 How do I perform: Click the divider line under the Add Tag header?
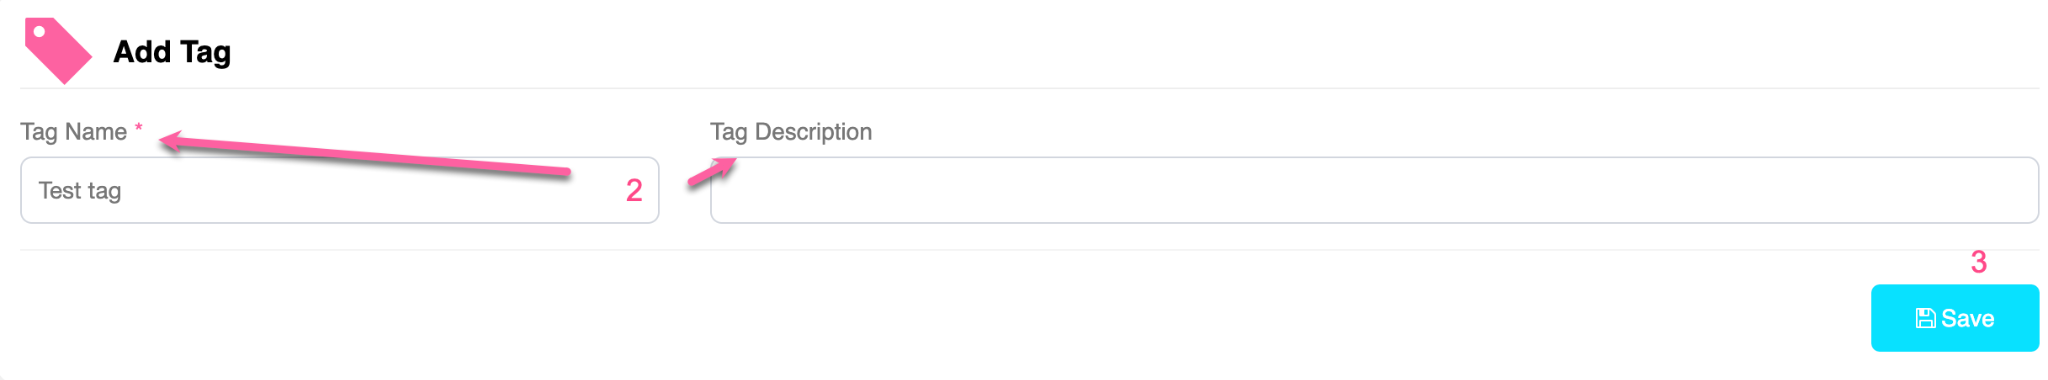click(x=1030, y=88)
